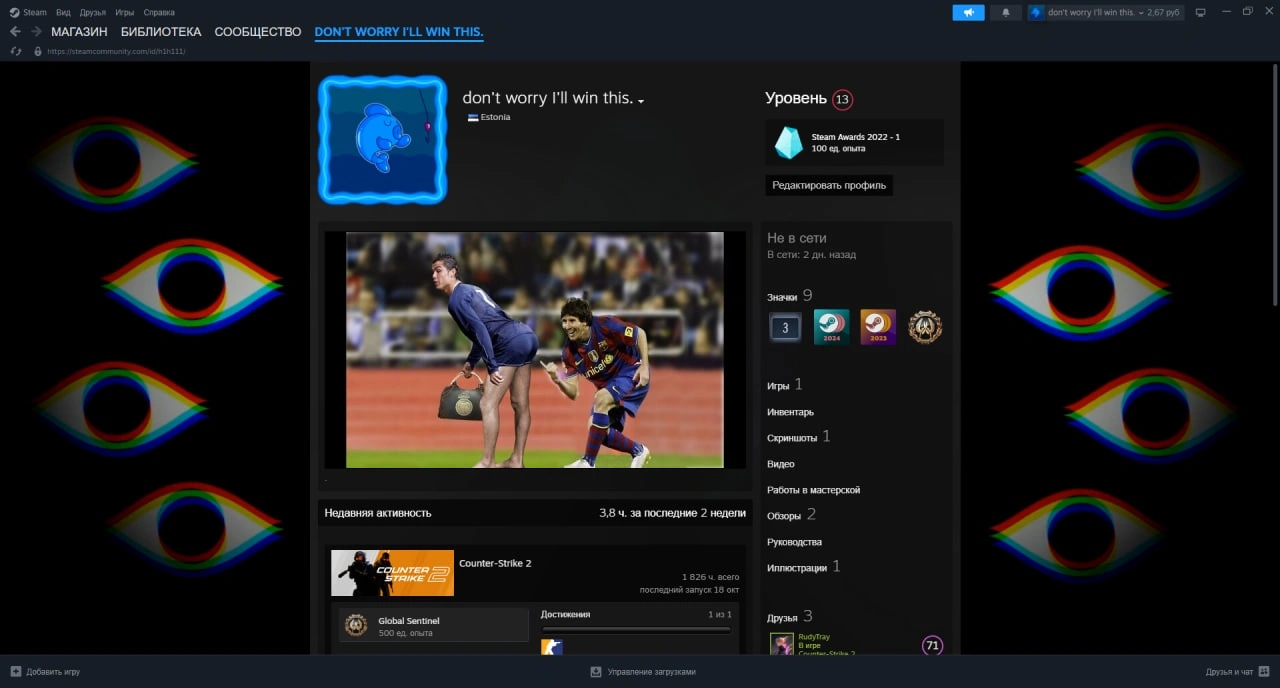
Task: Open the Steam menu
Action: [35, 13]
